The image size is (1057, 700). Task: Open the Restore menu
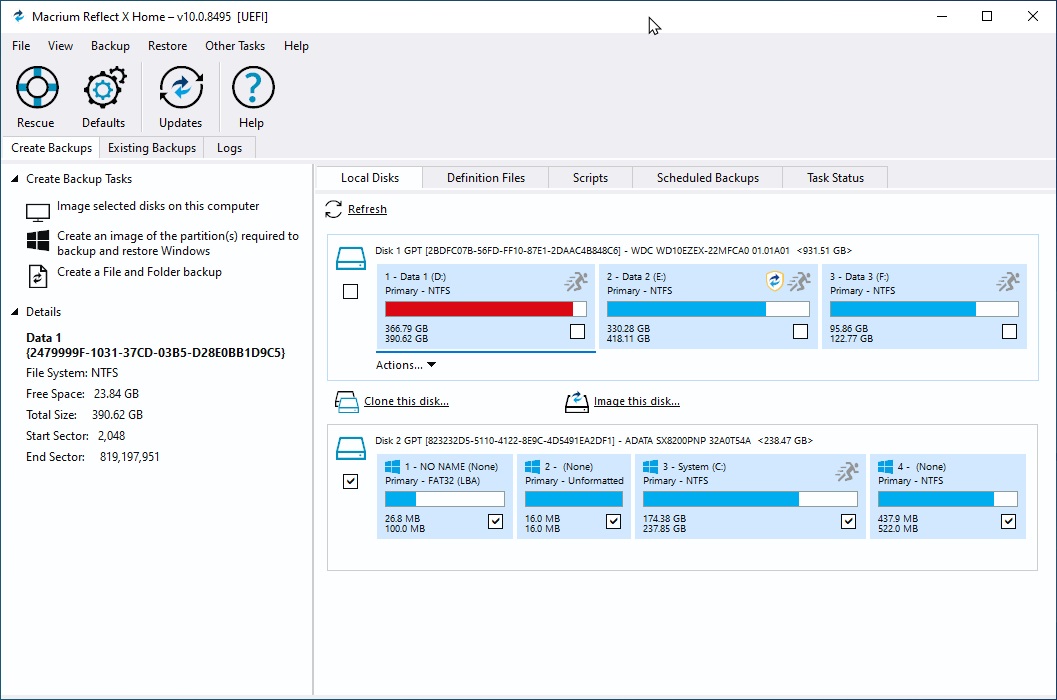(x=168, y=46)
